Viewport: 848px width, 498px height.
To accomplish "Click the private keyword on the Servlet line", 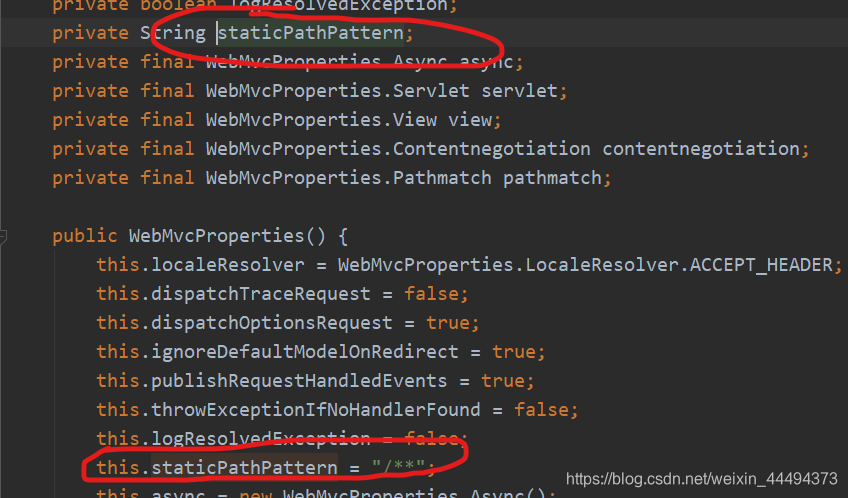I will coord(90,91).
